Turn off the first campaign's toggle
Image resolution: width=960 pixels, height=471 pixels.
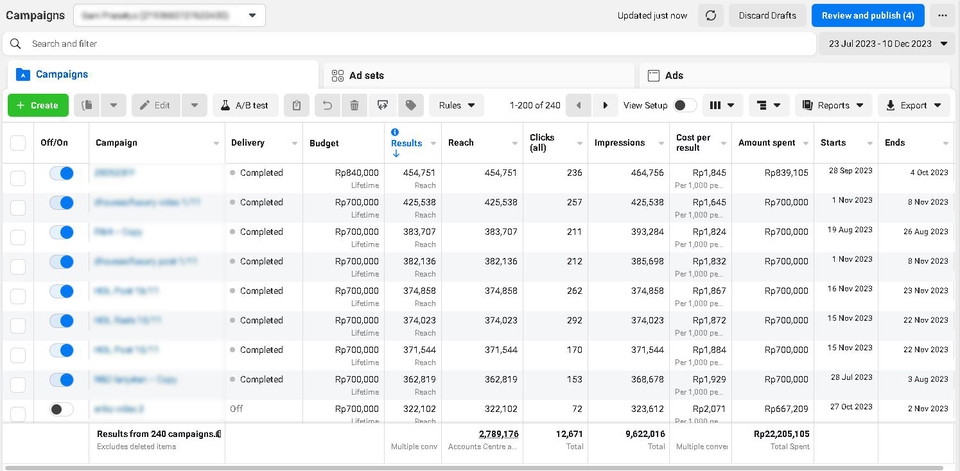(61, 173)
